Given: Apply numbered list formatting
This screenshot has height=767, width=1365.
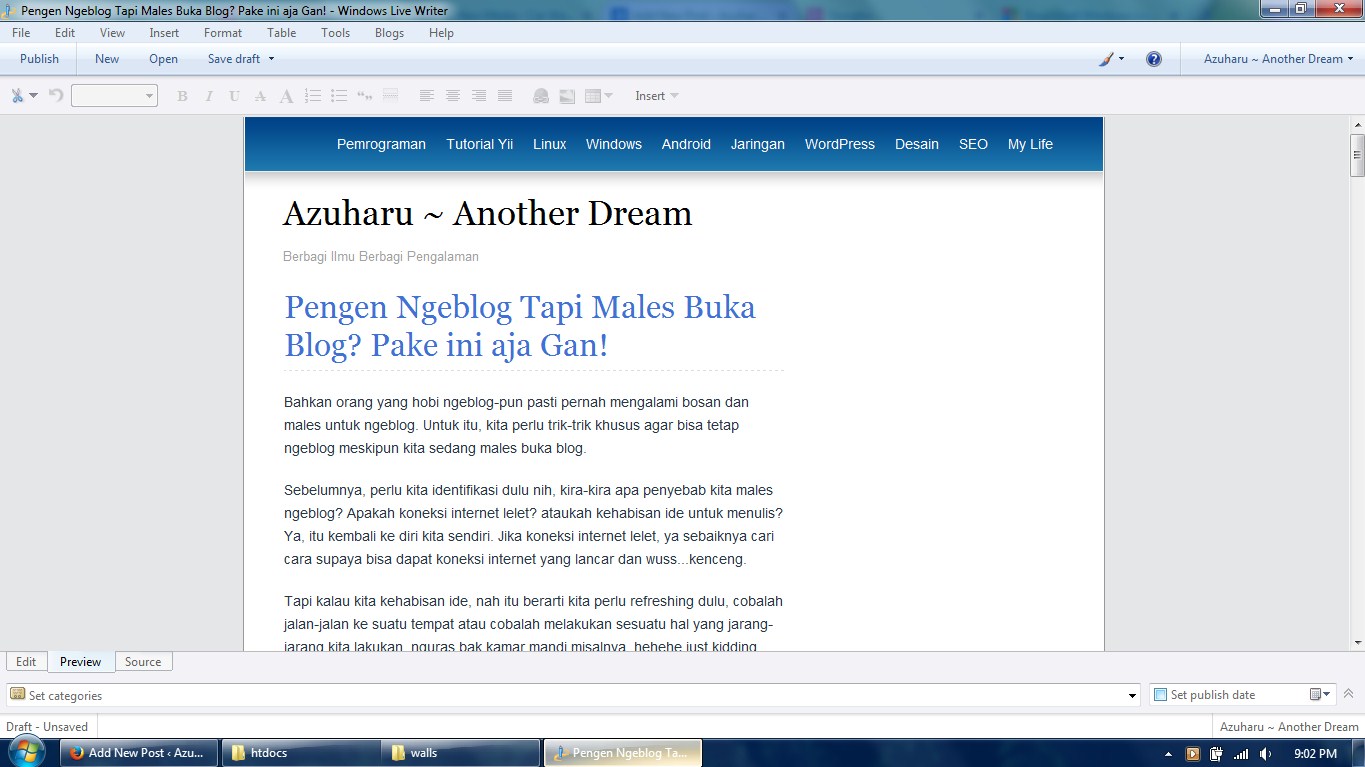Looking at the screenshot, I should tap(313, 96).
